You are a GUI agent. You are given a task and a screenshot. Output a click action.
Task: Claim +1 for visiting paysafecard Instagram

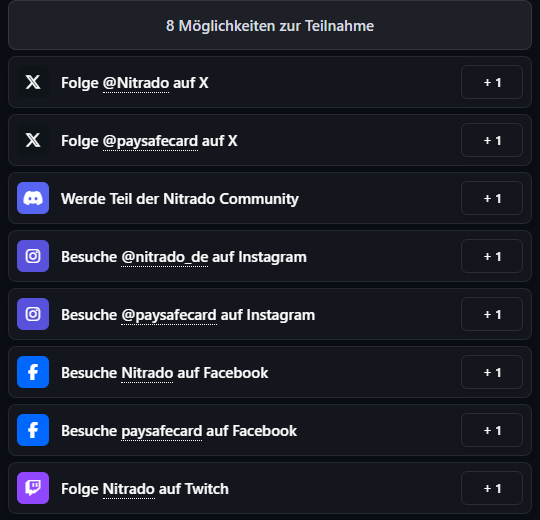[492, 314]
